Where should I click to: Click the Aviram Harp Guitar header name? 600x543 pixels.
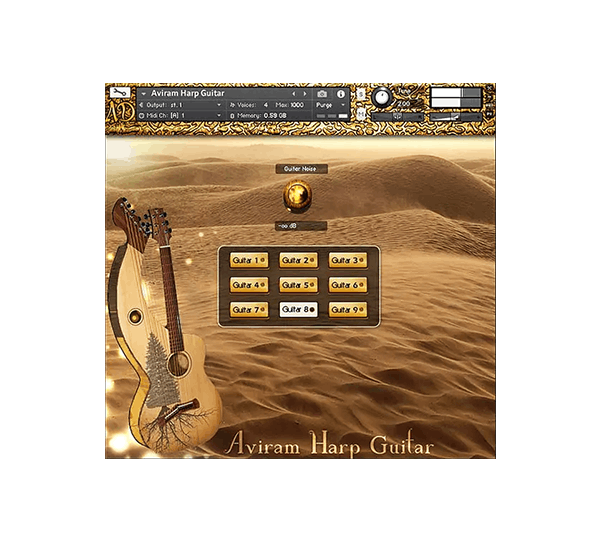188,93
